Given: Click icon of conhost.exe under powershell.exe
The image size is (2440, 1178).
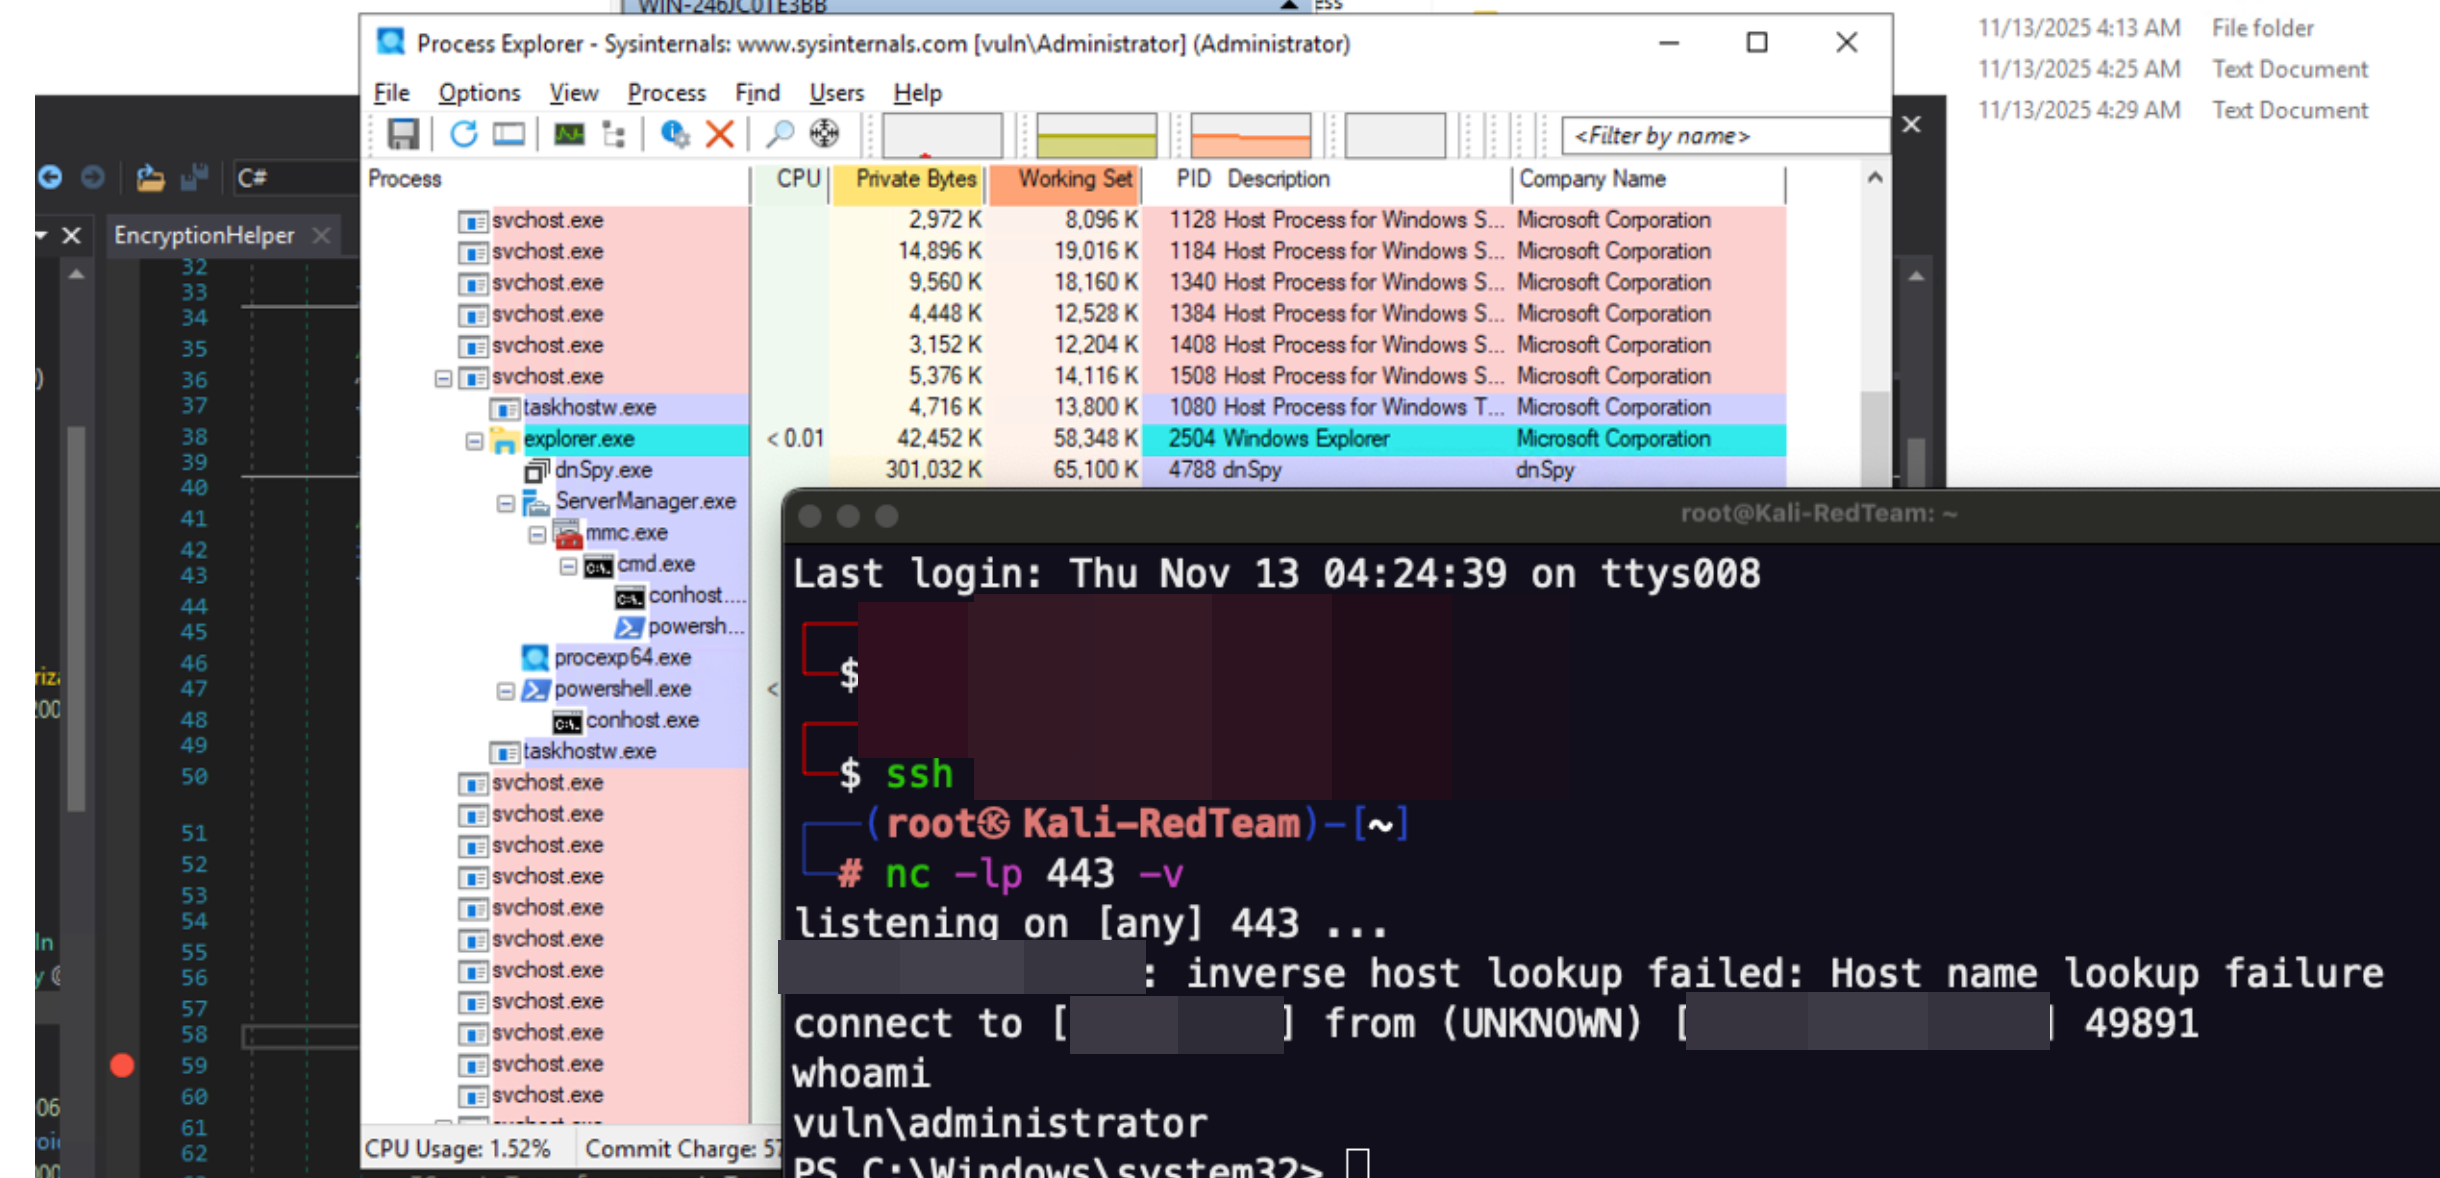Looking at the screenshot, I should 567,721.
